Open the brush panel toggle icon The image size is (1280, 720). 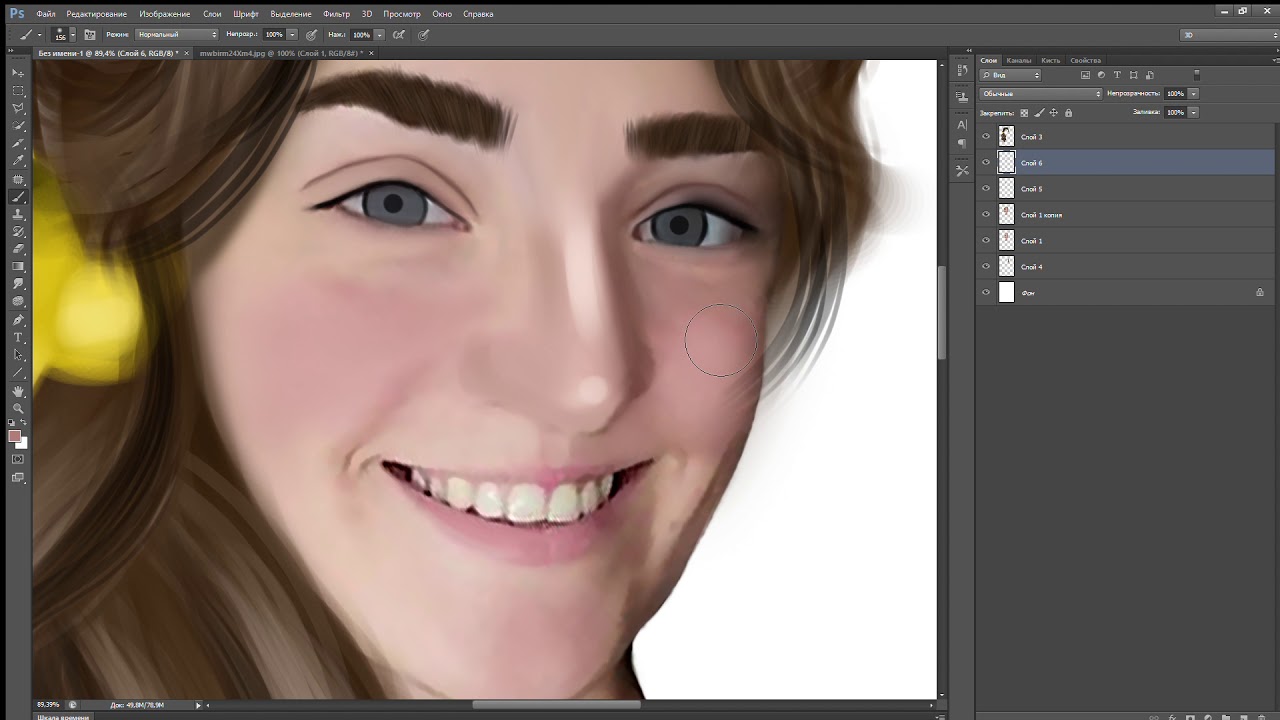pyautogui.click(x=90, y=35)
